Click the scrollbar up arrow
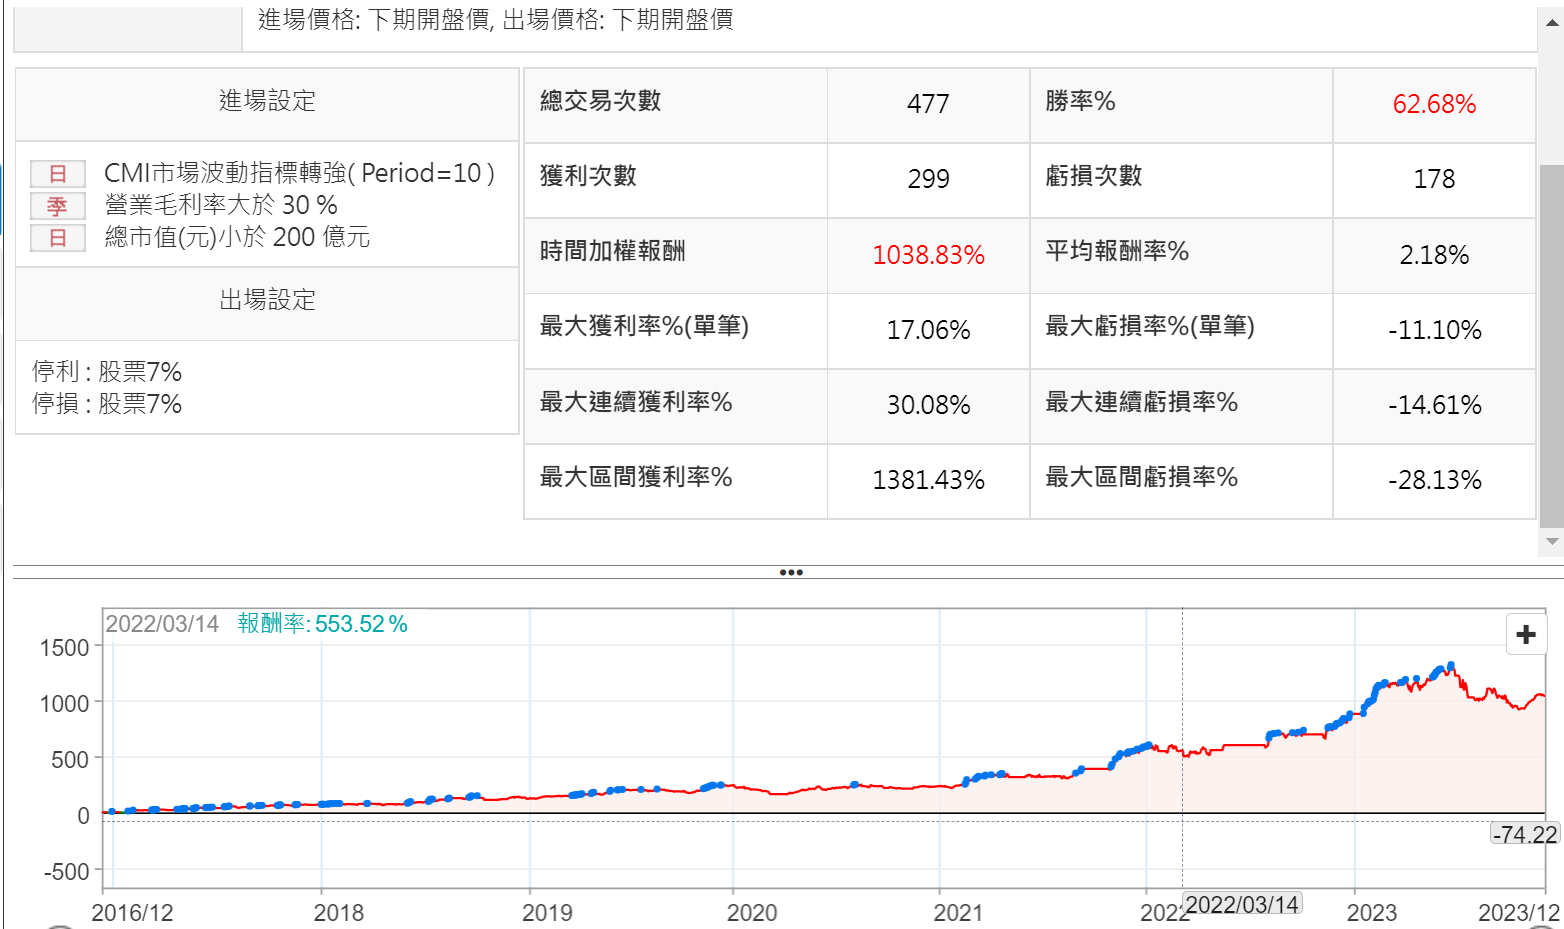Image resolution: width=1564 pixels, height=929 pixels. (x=1552, y=22)
